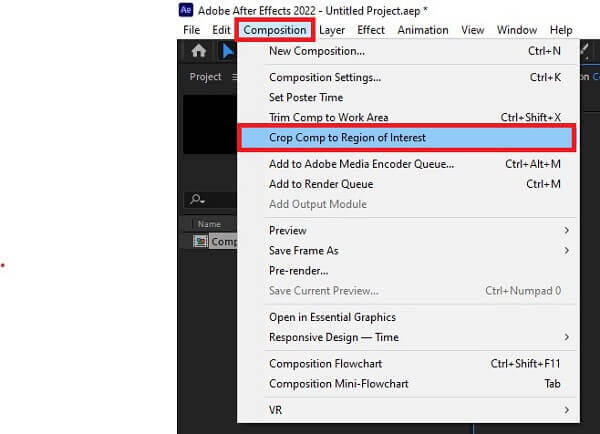Open the File menu

(x=191, y=30)
